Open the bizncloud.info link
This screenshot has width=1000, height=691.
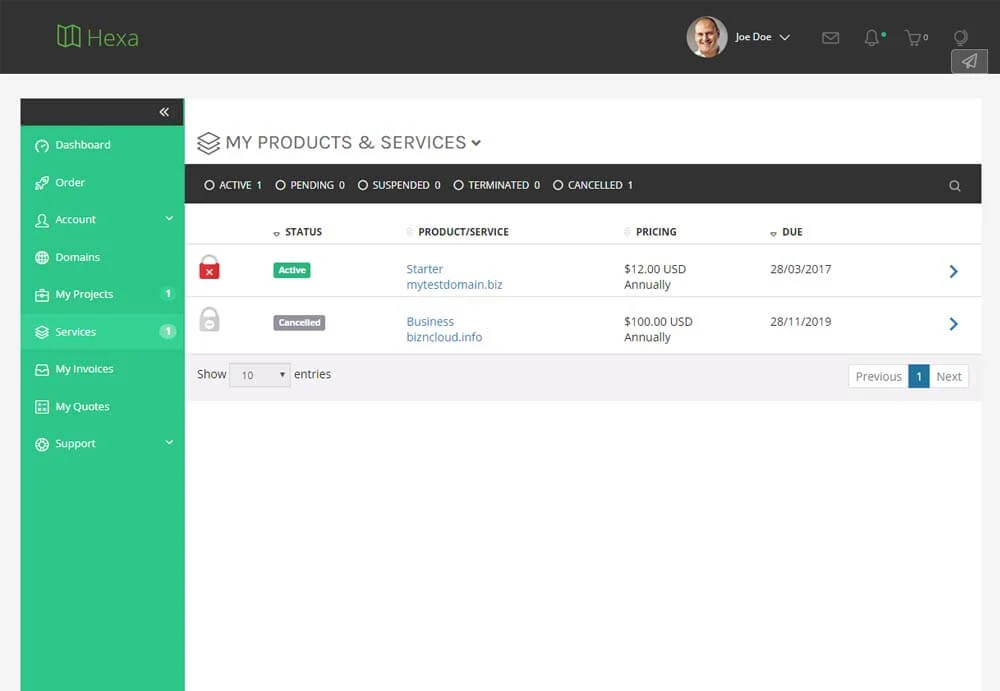444,337
